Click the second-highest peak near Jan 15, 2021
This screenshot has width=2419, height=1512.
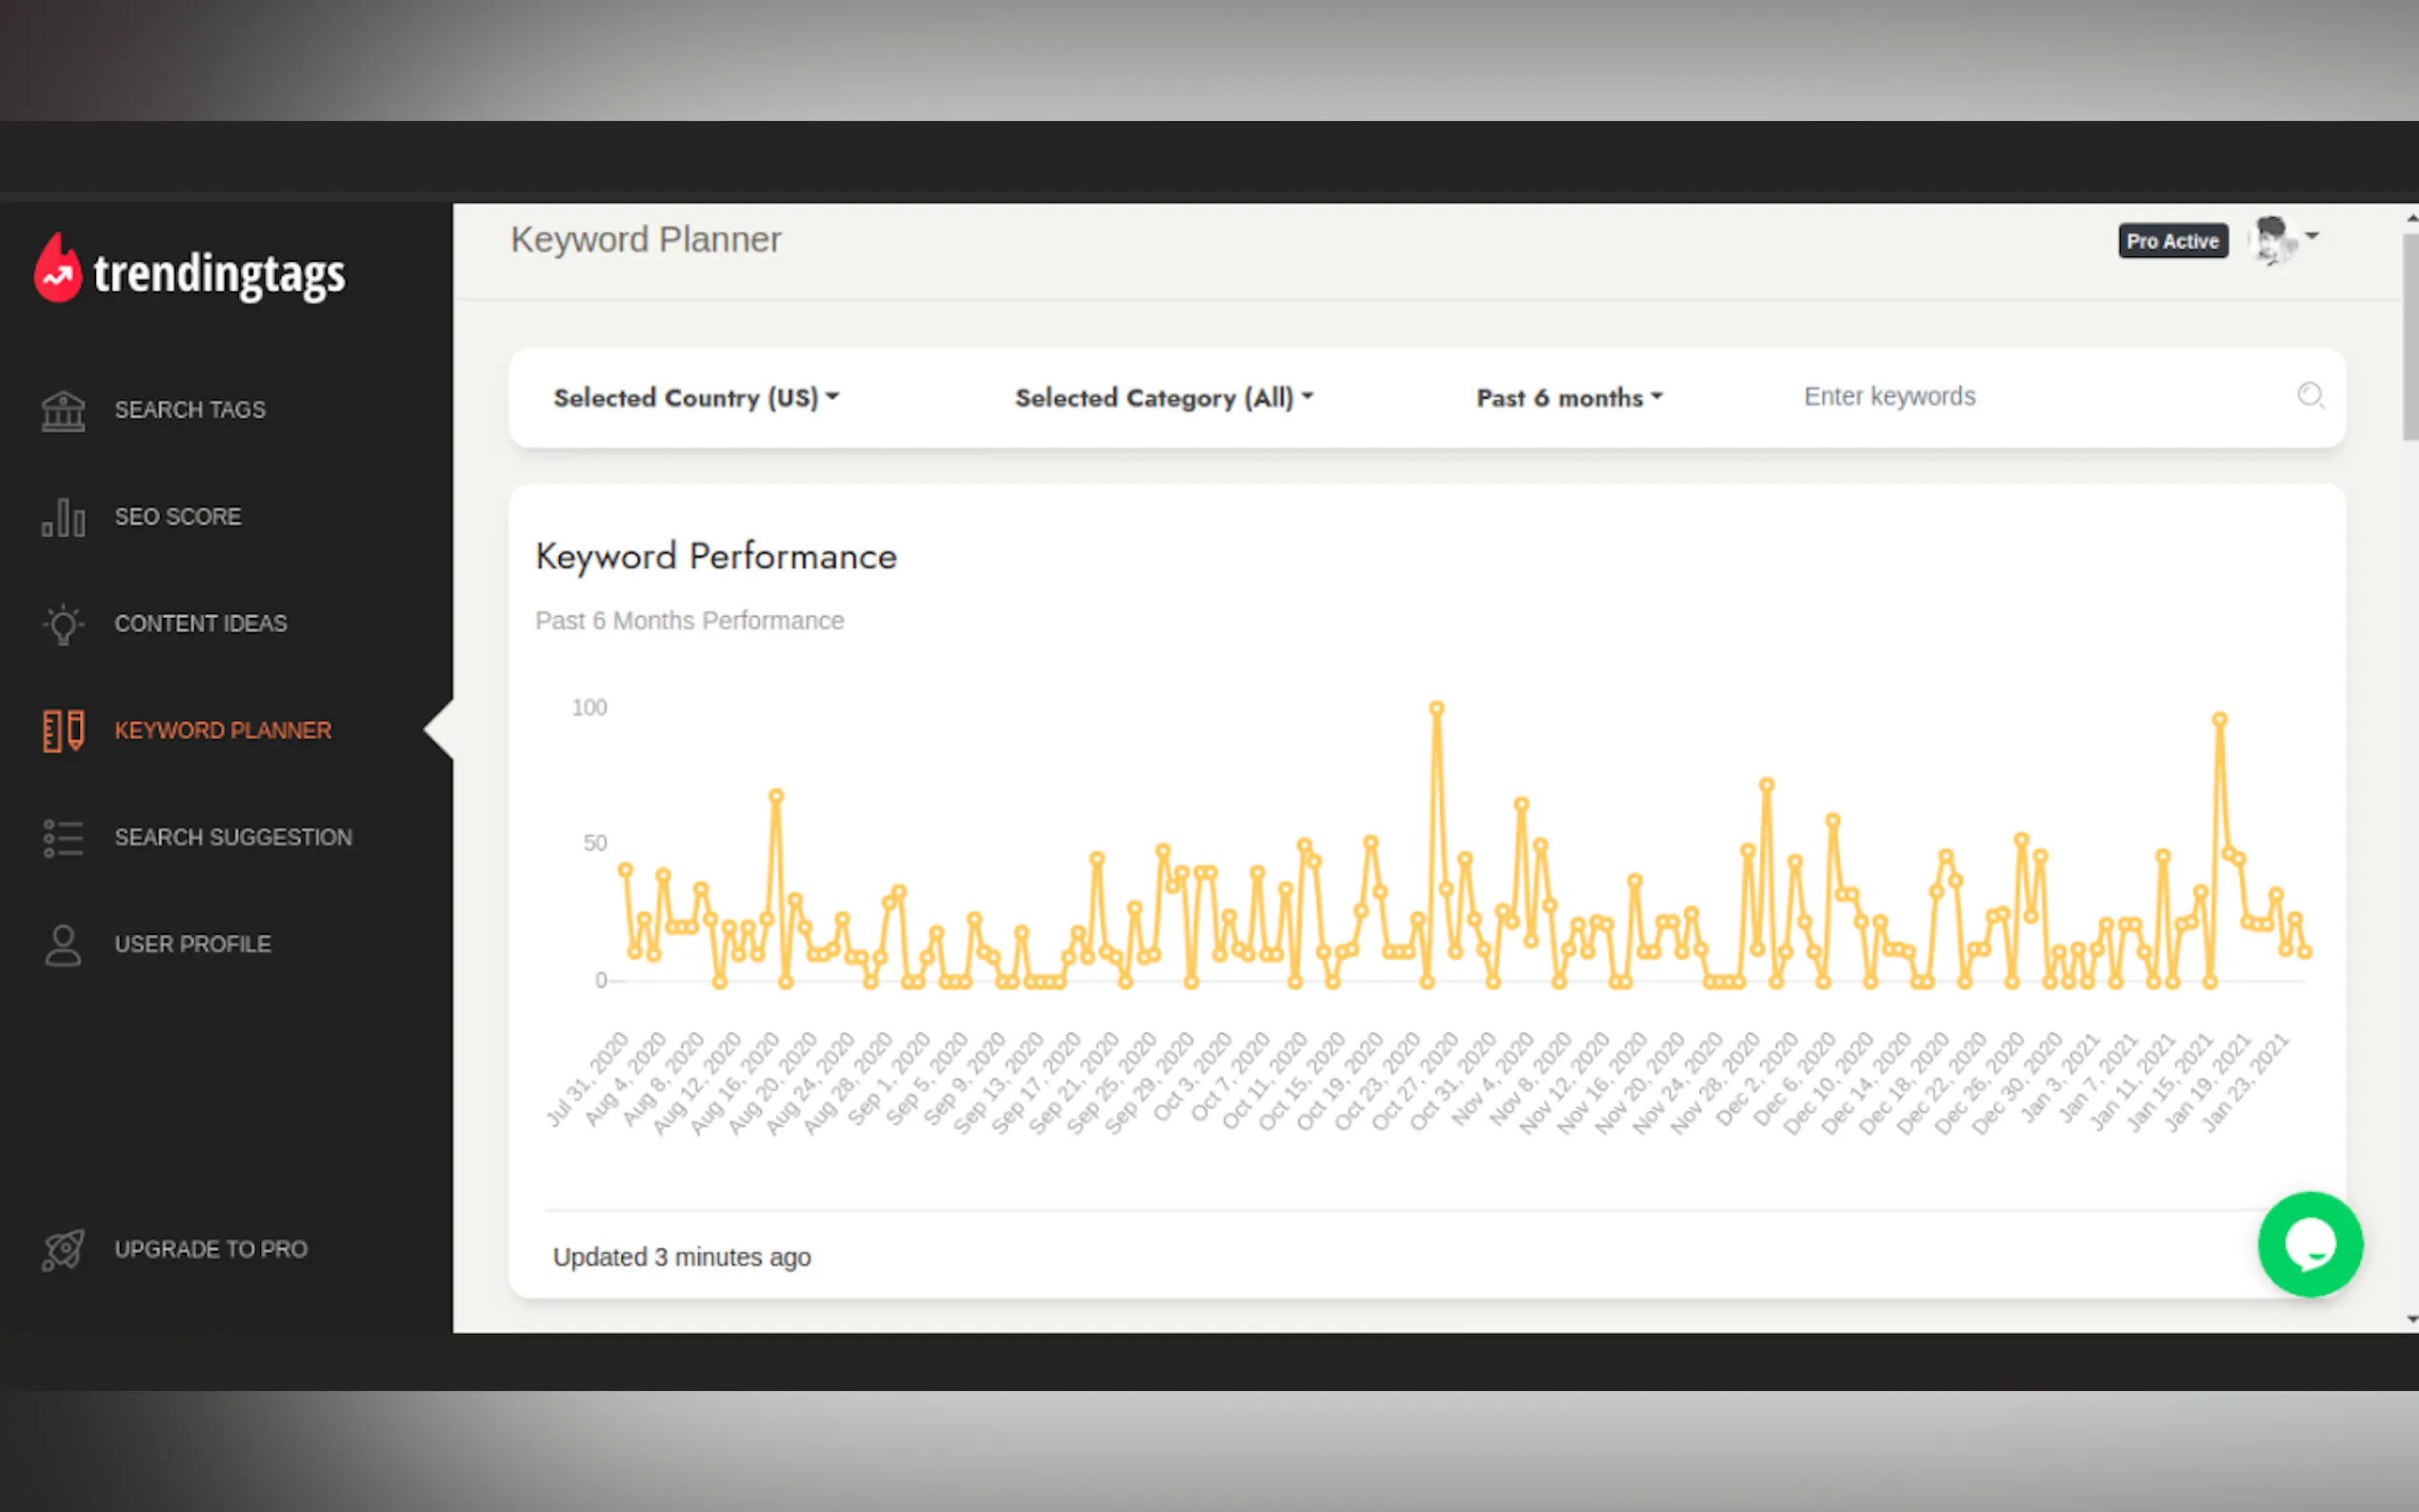(2219, 719)
